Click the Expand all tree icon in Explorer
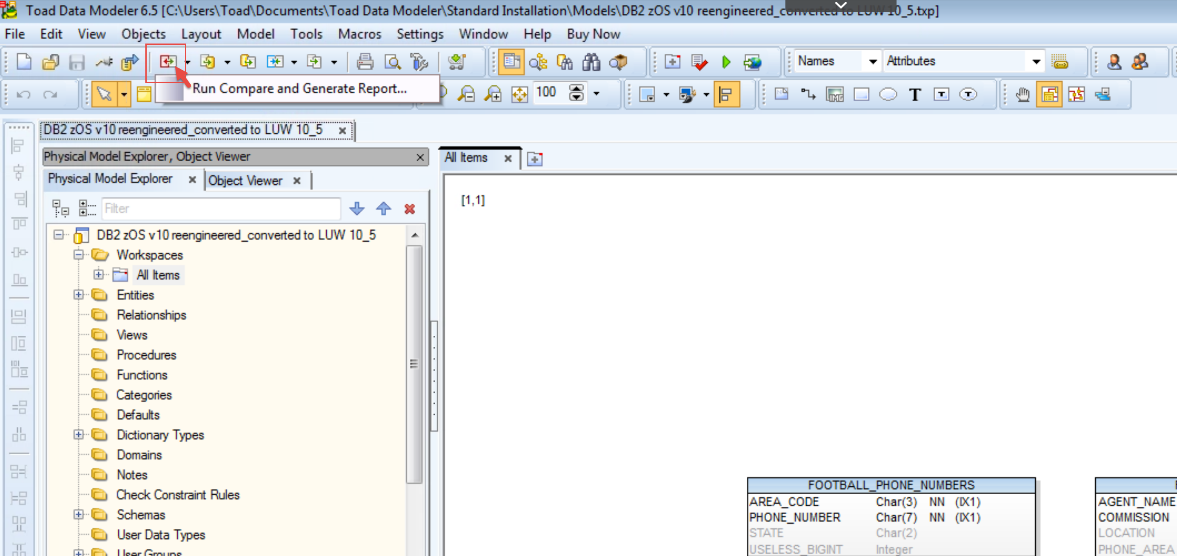Viewport: 1177px width, 556px height. (x=60, y=209)
